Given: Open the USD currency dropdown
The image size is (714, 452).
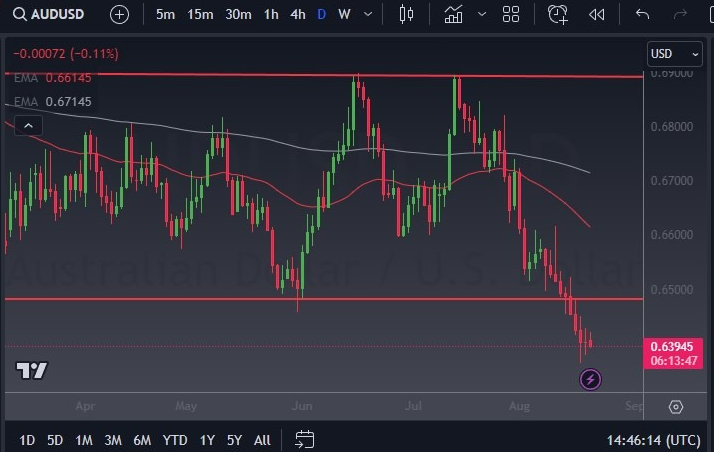Looking at the screenshot, I should (x=675, y=54).
